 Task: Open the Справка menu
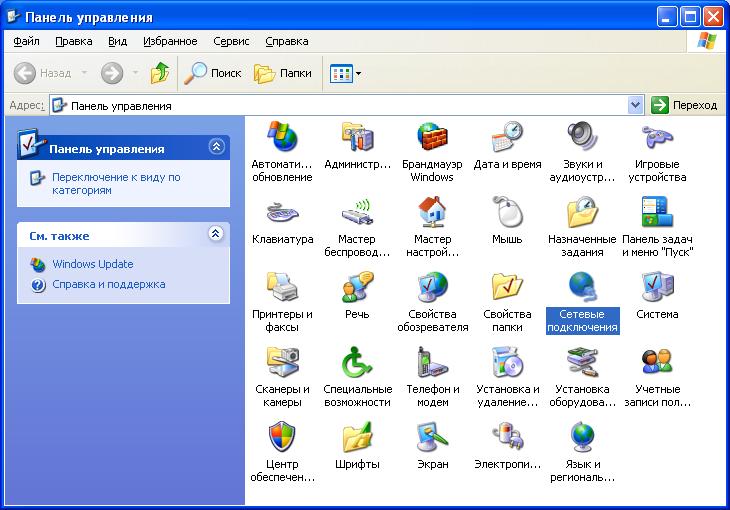tap(287, 41)
